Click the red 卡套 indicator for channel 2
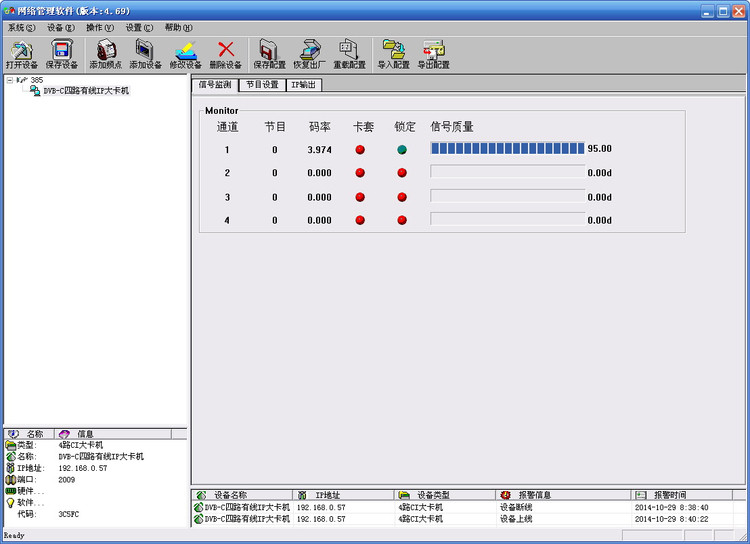 [360, 173]
